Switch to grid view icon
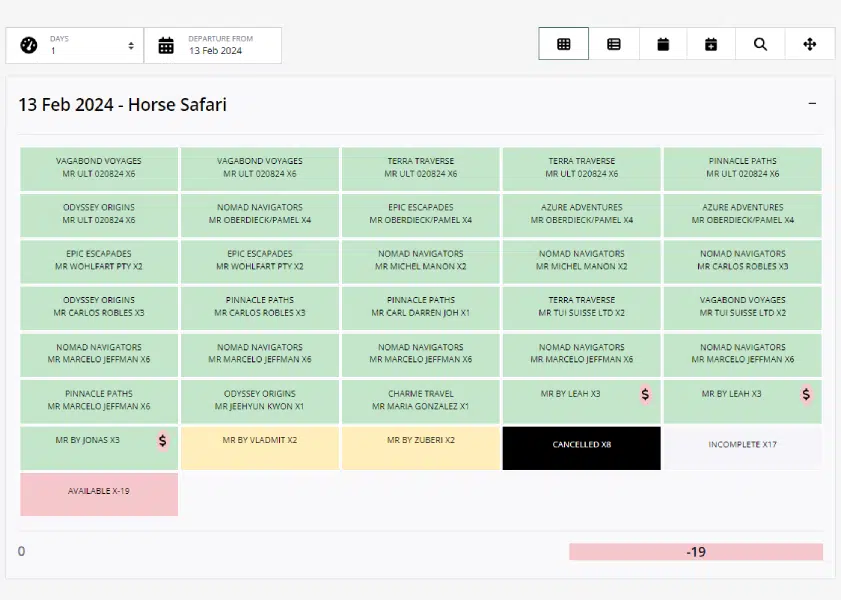Viewport: 841px width, 600px height. [x=563, y=44]
